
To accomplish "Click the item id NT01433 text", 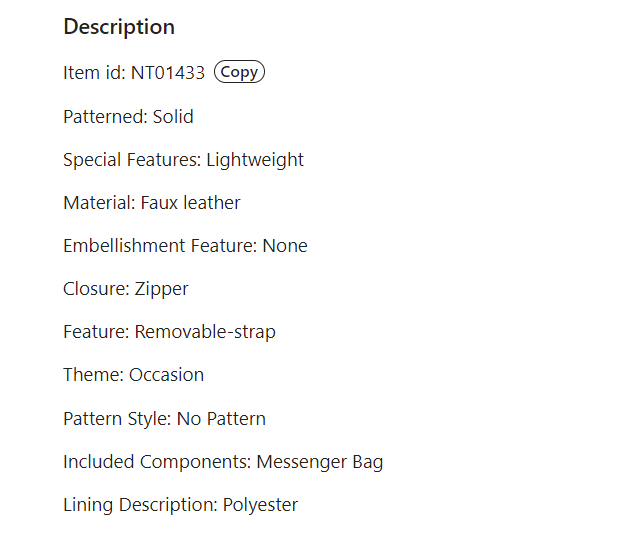I will (x=168, y=73).
